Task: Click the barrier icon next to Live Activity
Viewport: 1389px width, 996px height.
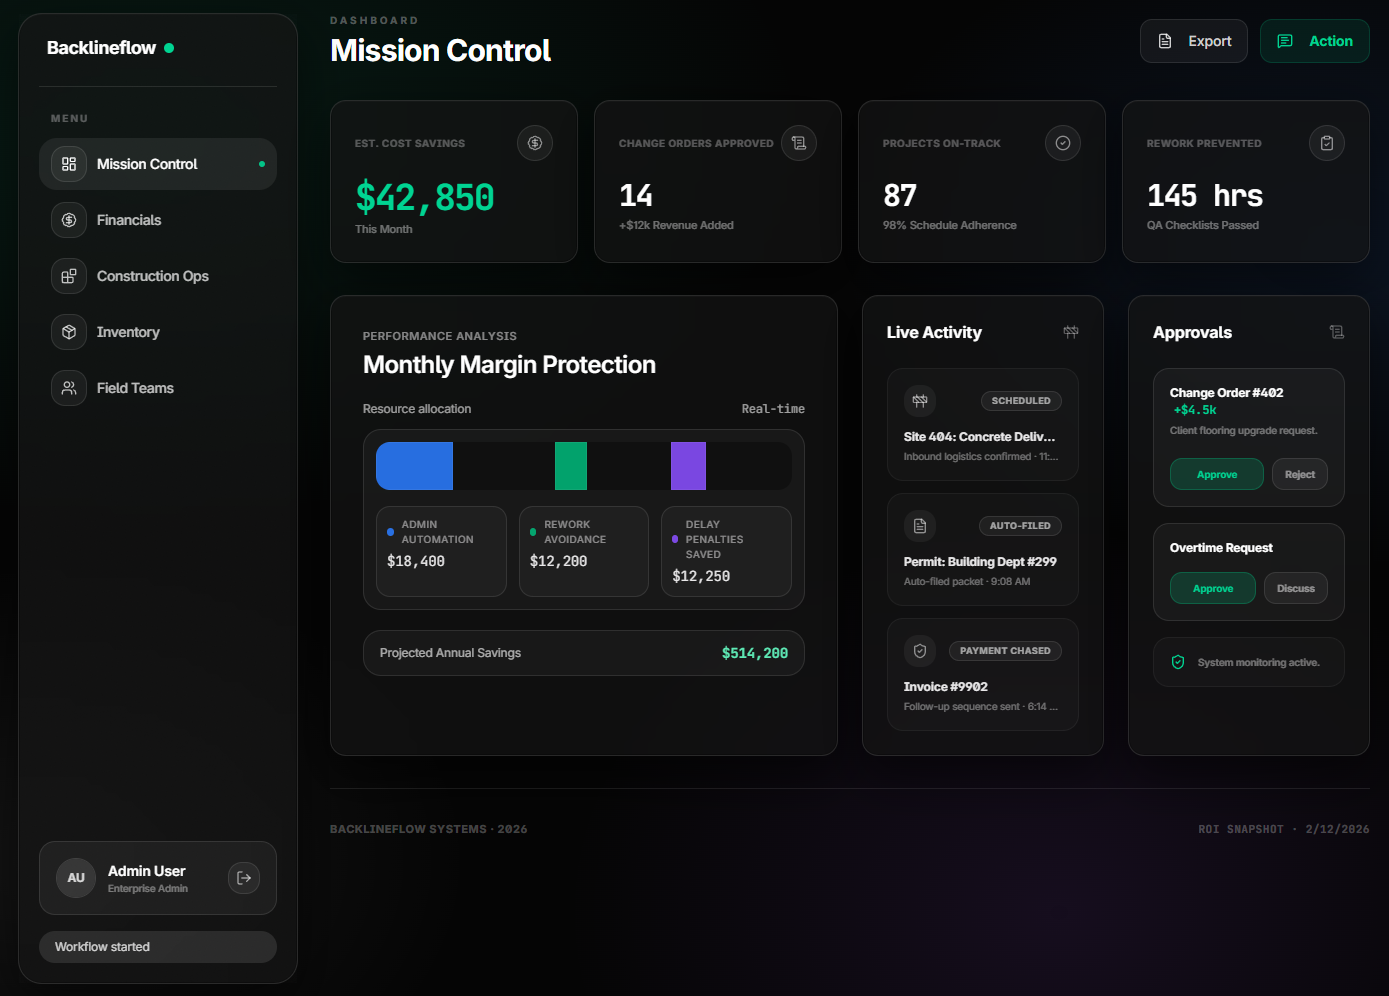Action: [1071, 331]
